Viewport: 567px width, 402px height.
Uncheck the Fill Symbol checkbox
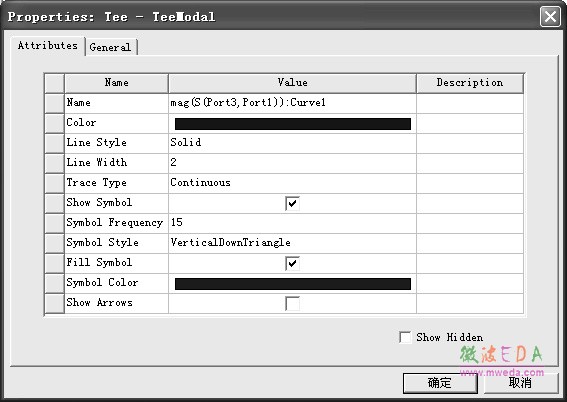(x=292, y=264)
